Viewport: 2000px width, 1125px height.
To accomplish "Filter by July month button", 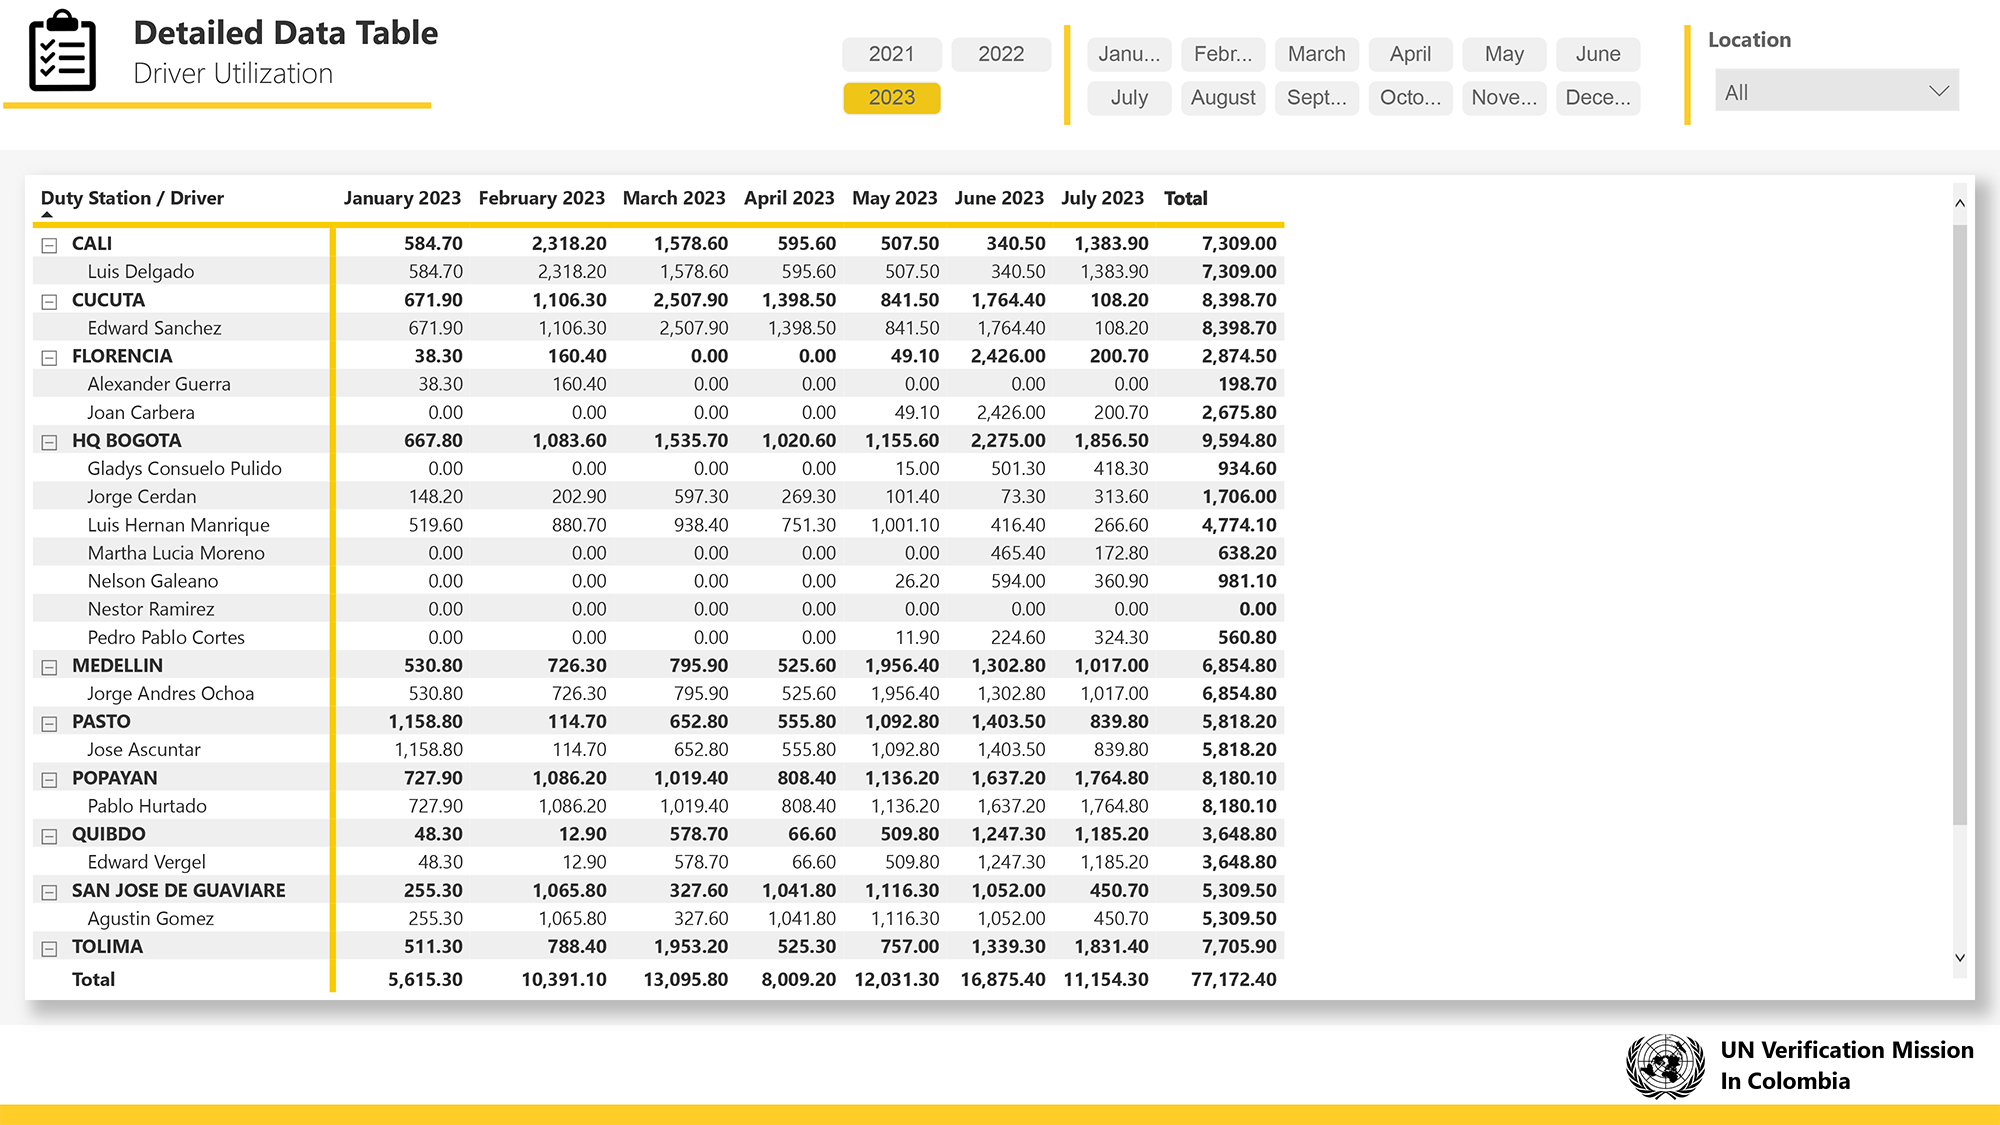I will (1129, 98).
